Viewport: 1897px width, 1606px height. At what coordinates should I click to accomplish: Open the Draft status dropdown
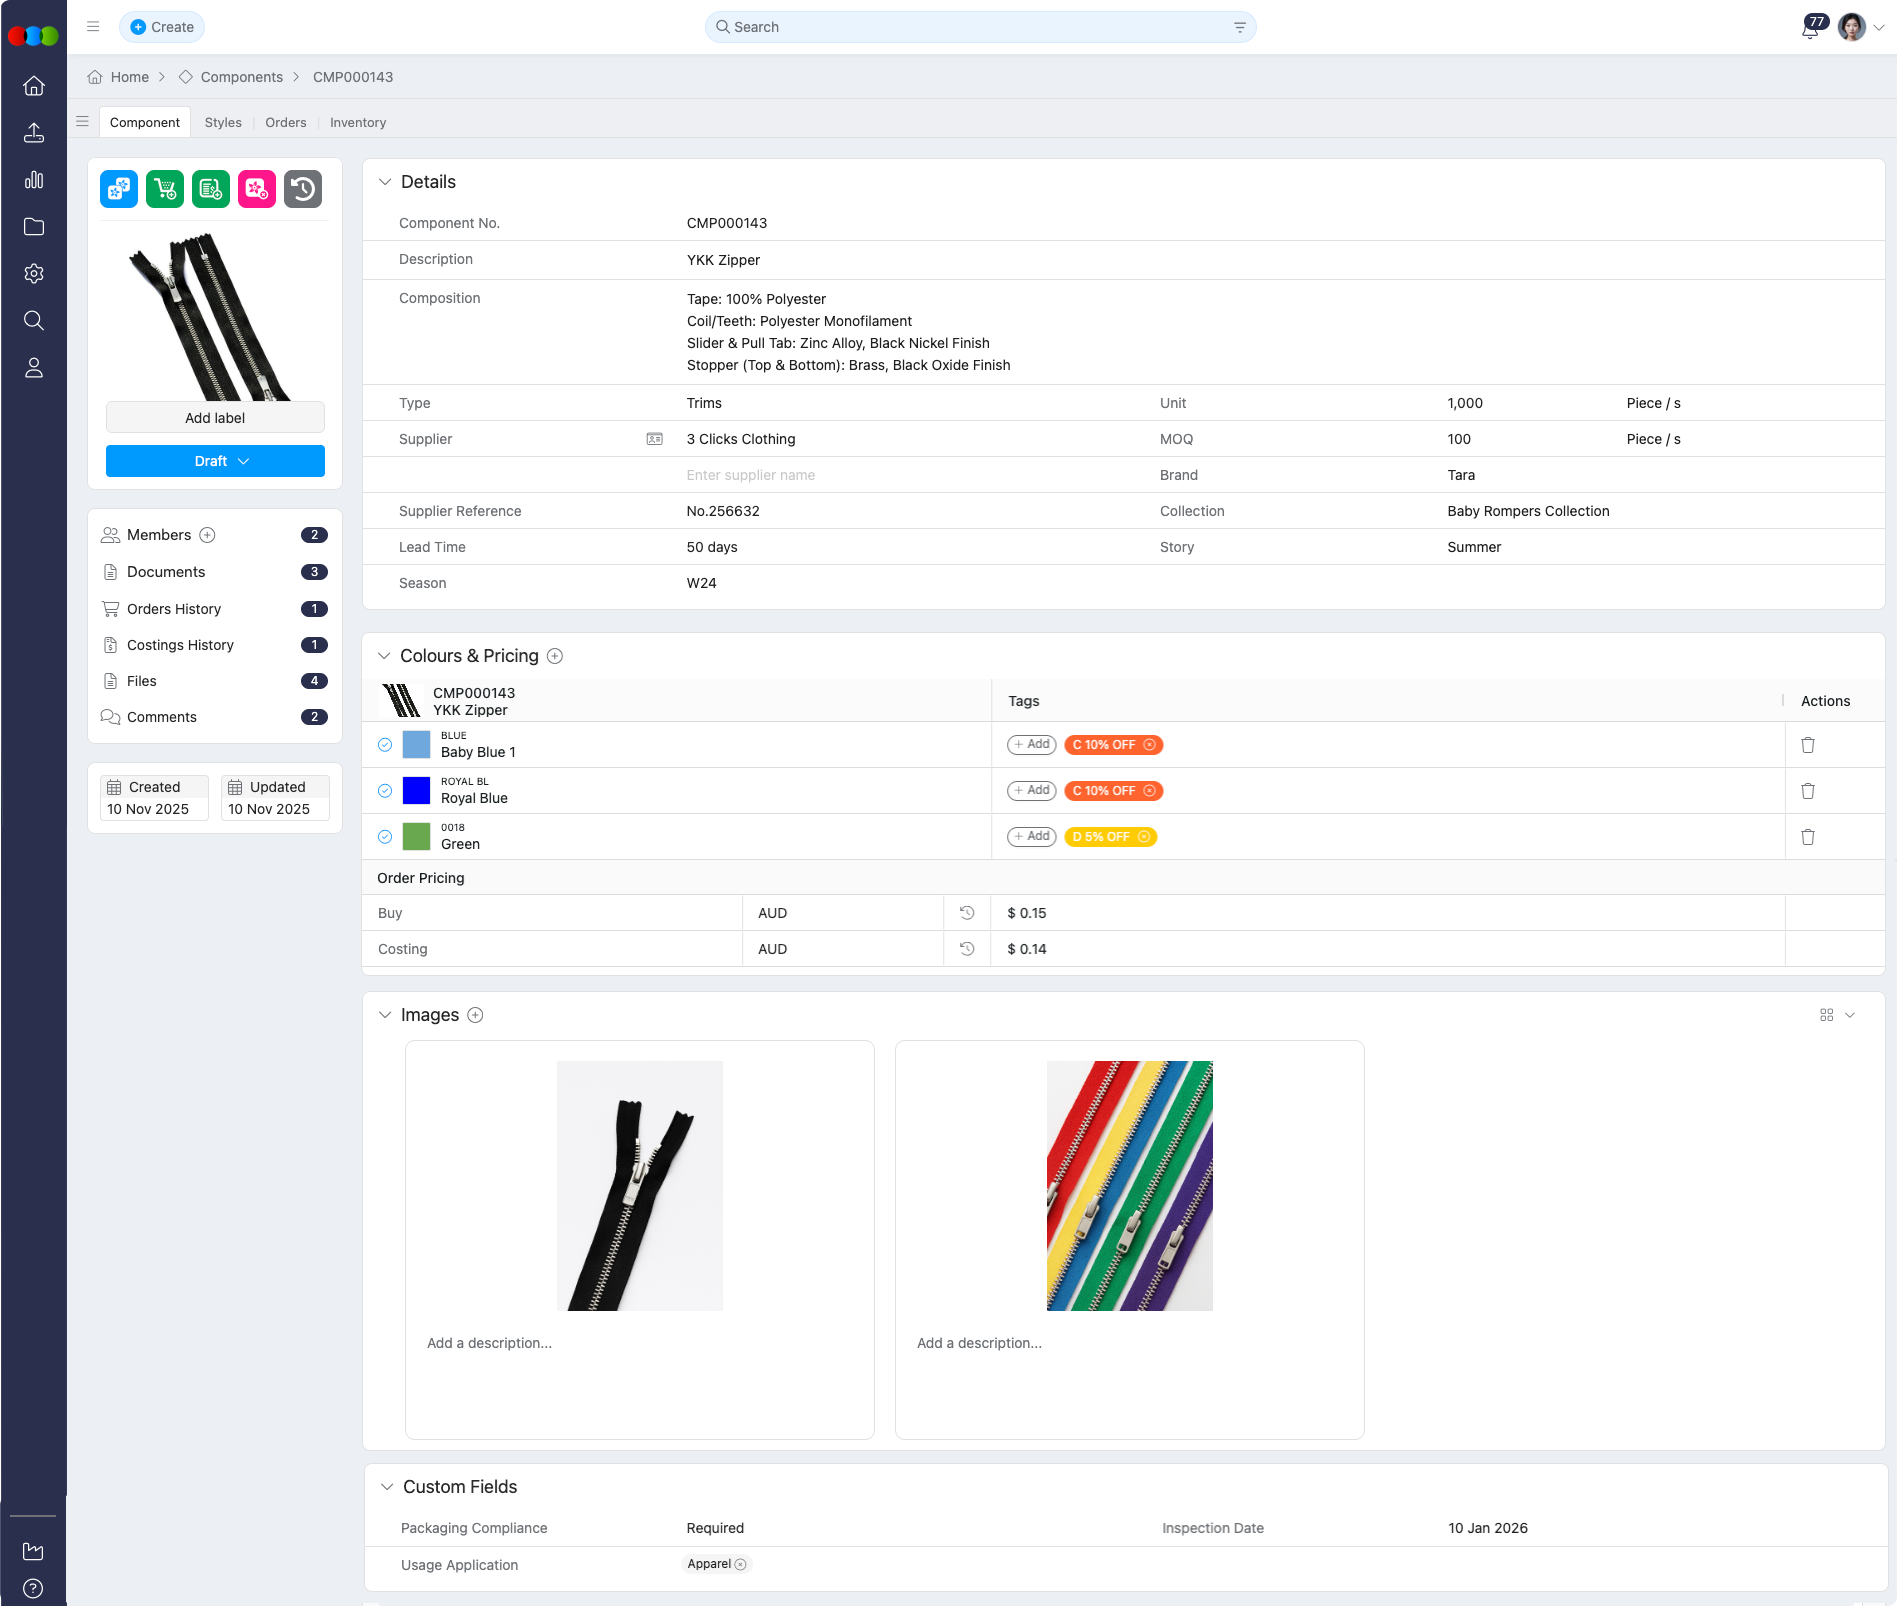pos(215,461)
